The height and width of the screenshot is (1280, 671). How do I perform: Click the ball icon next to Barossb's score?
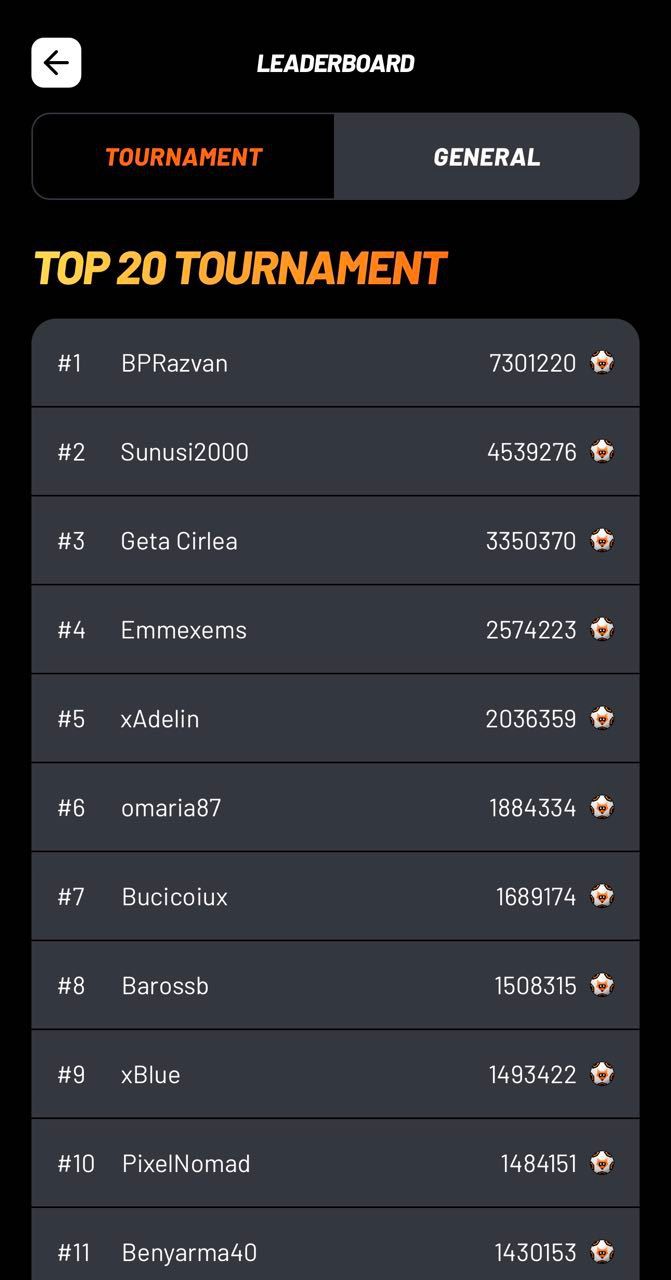[x=604, y=985]
